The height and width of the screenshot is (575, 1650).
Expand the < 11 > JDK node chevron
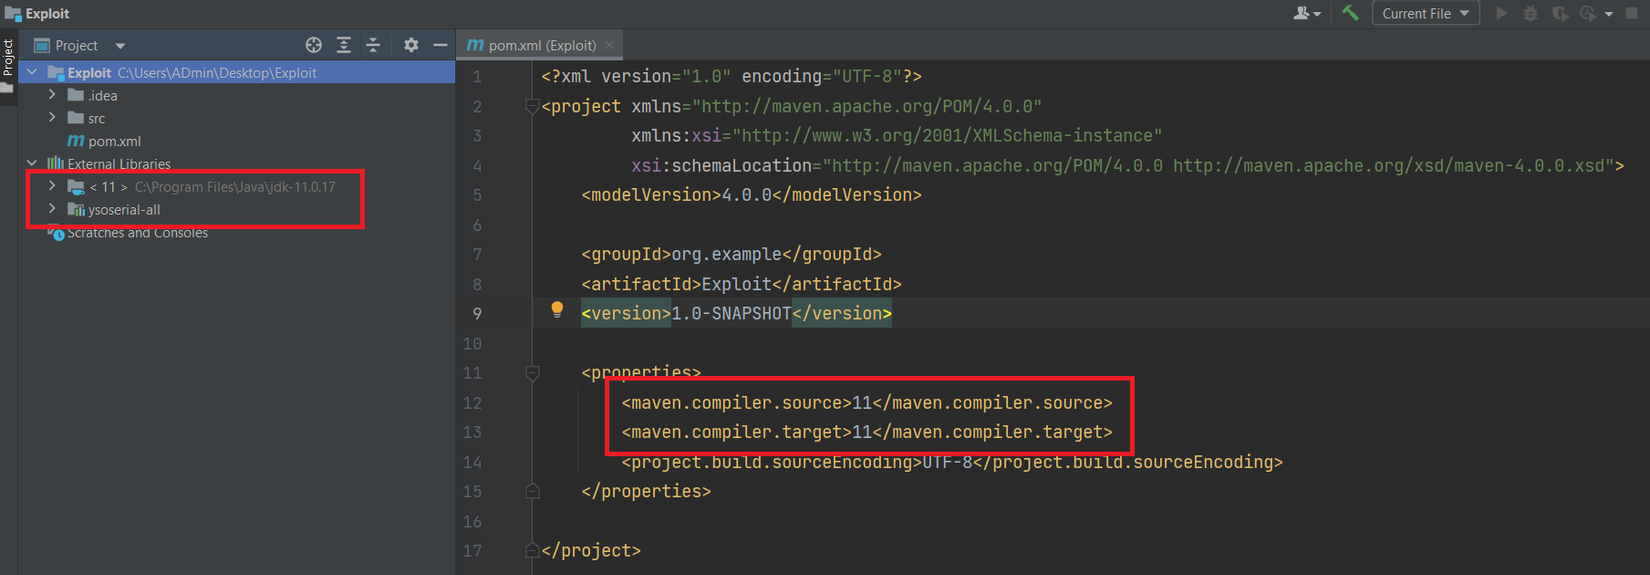[x=52, y=186]
